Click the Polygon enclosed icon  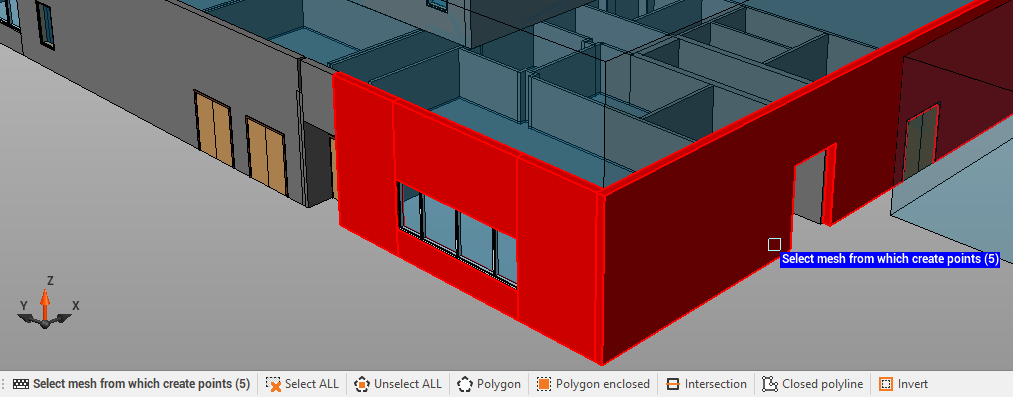(x=544, y=384)
